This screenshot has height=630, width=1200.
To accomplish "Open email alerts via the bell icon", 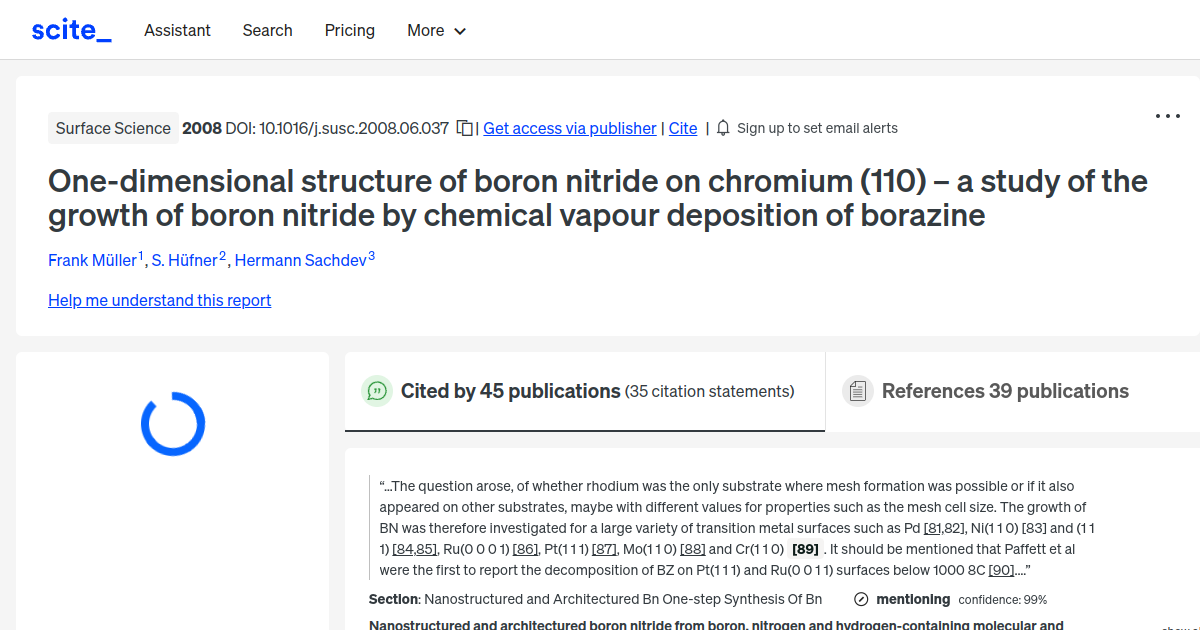I will click(722, 127).
